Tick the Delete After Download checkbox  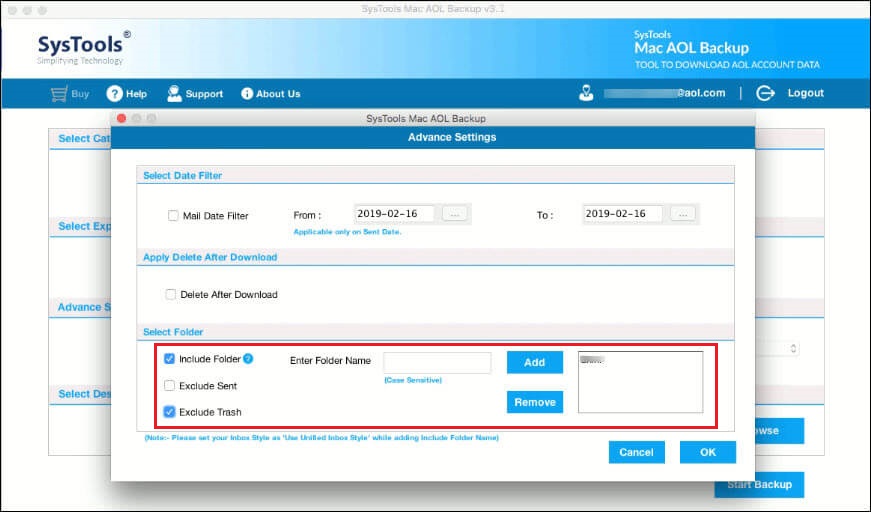(171, 294)
